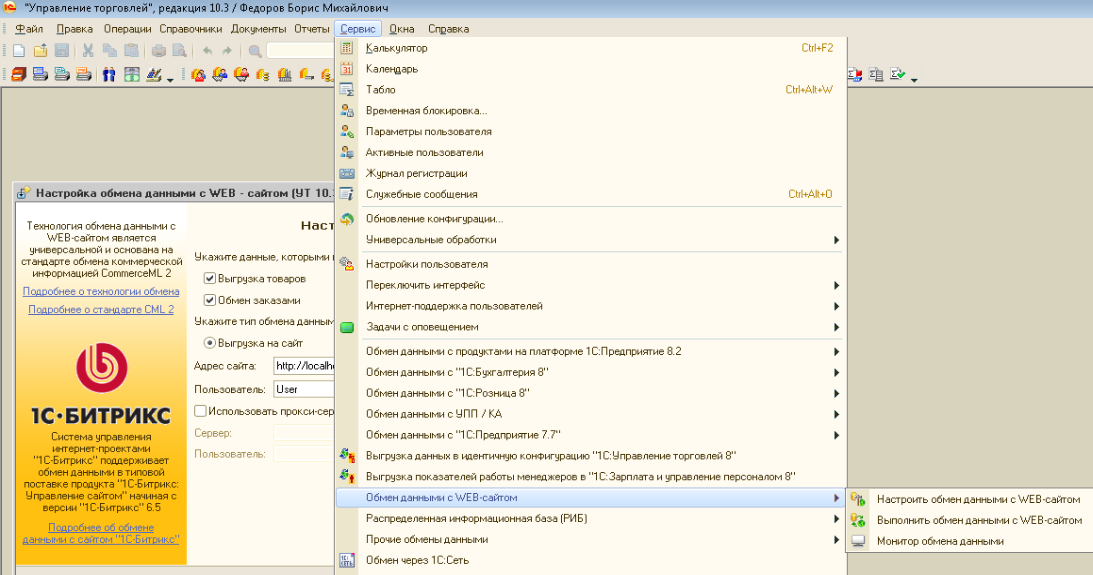
Task: Click the Журнал регистрации icon
Action: (x=347, y=173)
